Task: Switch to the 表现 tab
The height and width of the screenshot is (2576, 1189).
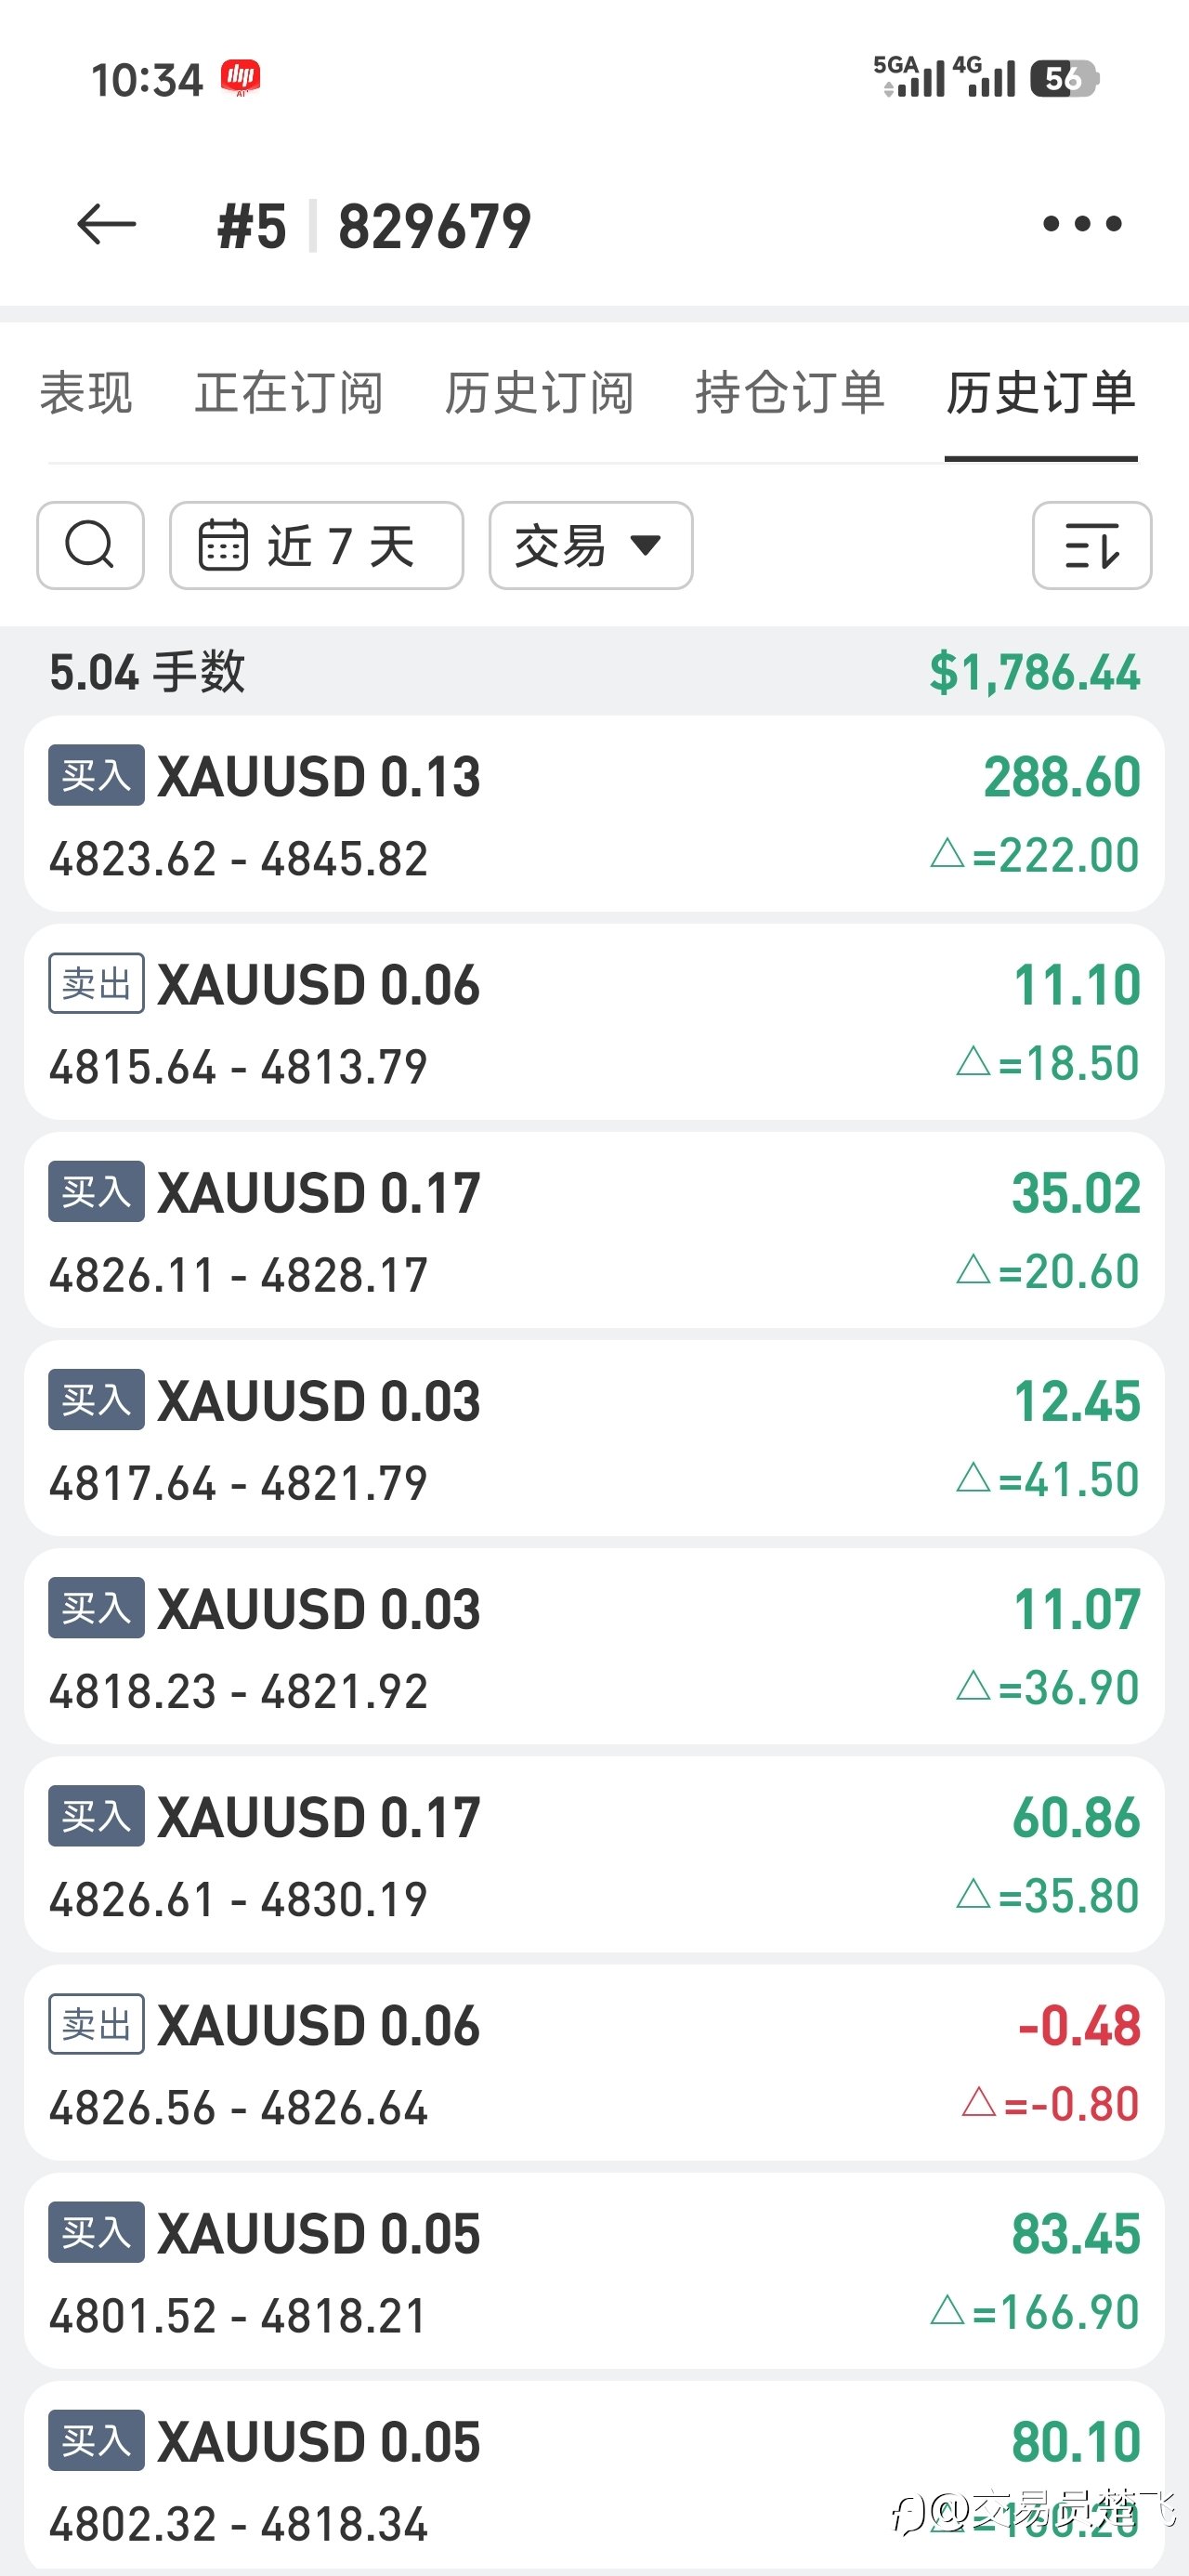Action: 86,392
